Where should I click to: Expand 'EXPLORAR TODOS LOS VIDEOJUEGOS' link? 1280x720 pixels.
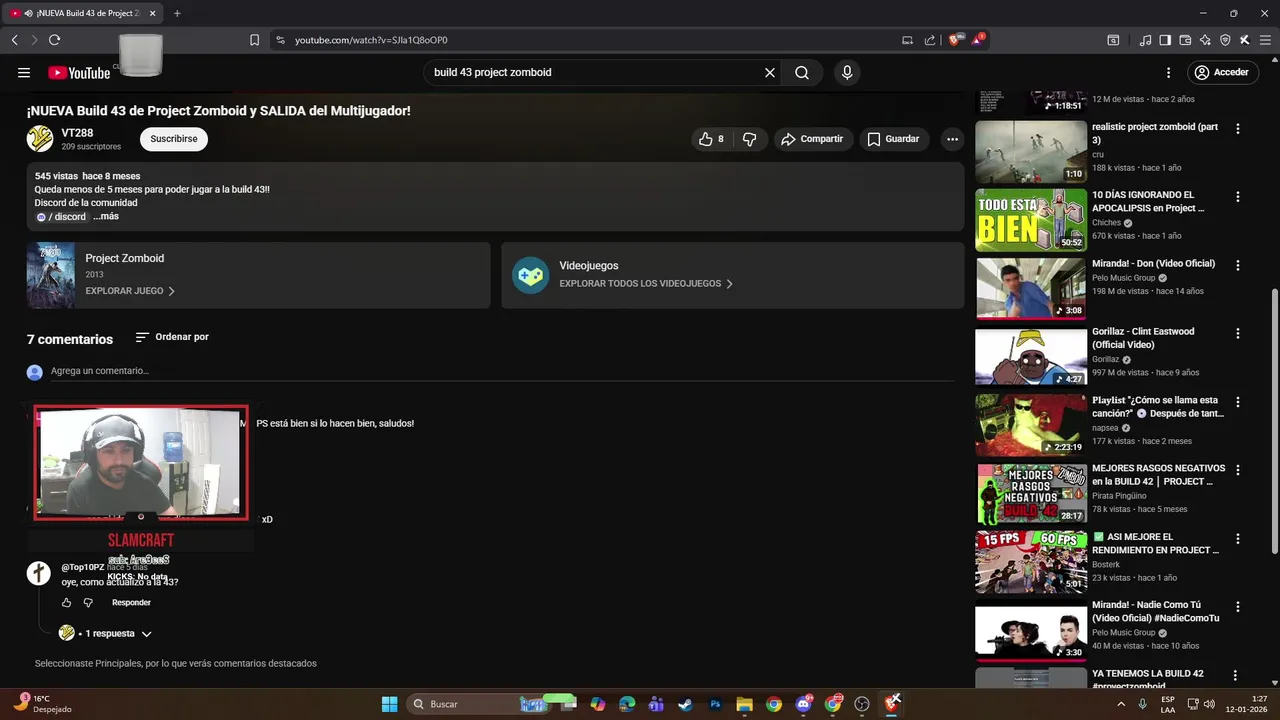pyautogui.click(x=646, y=284)
